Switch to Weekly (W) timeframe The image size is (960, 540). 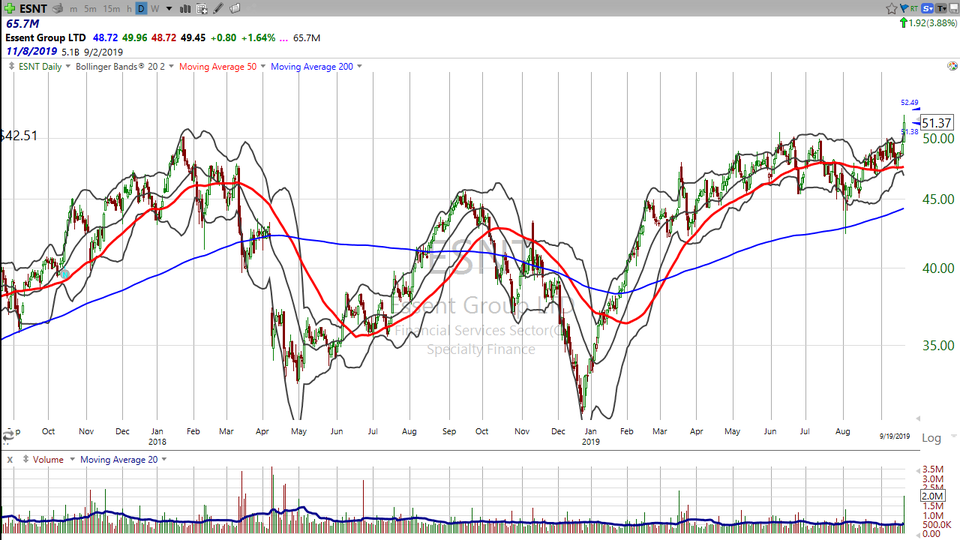[155, 8]
